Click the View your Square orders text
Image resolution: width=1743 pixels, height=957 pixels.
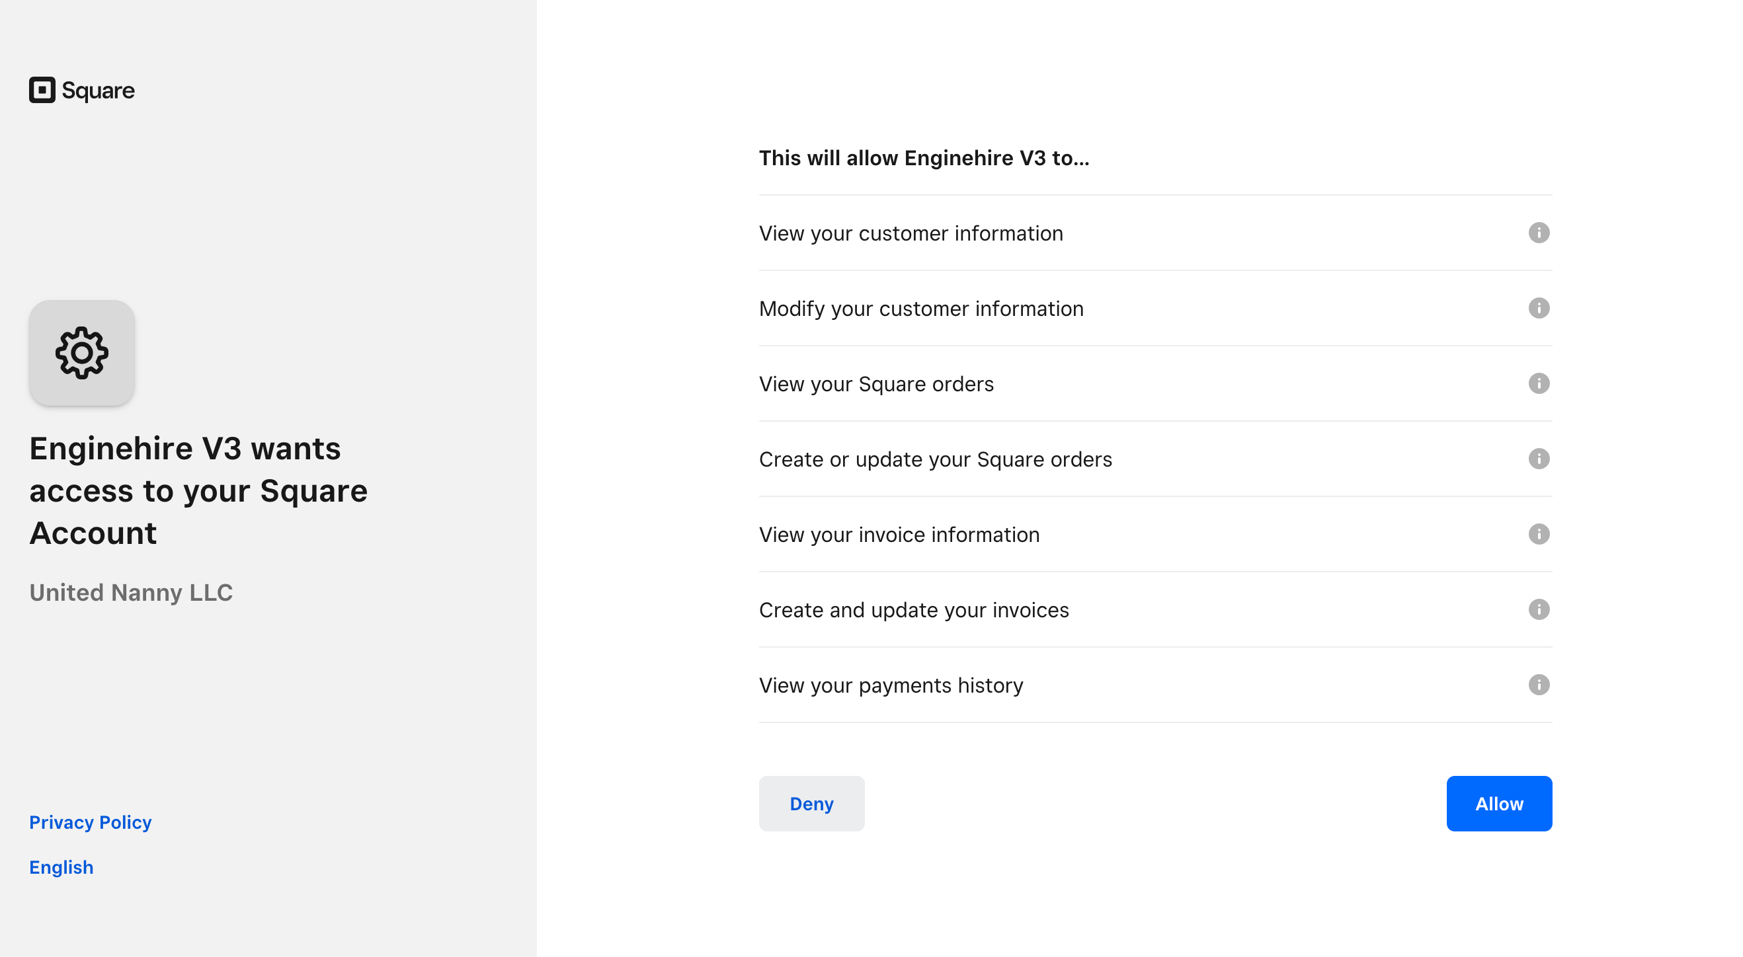click(x=876, y=384)
